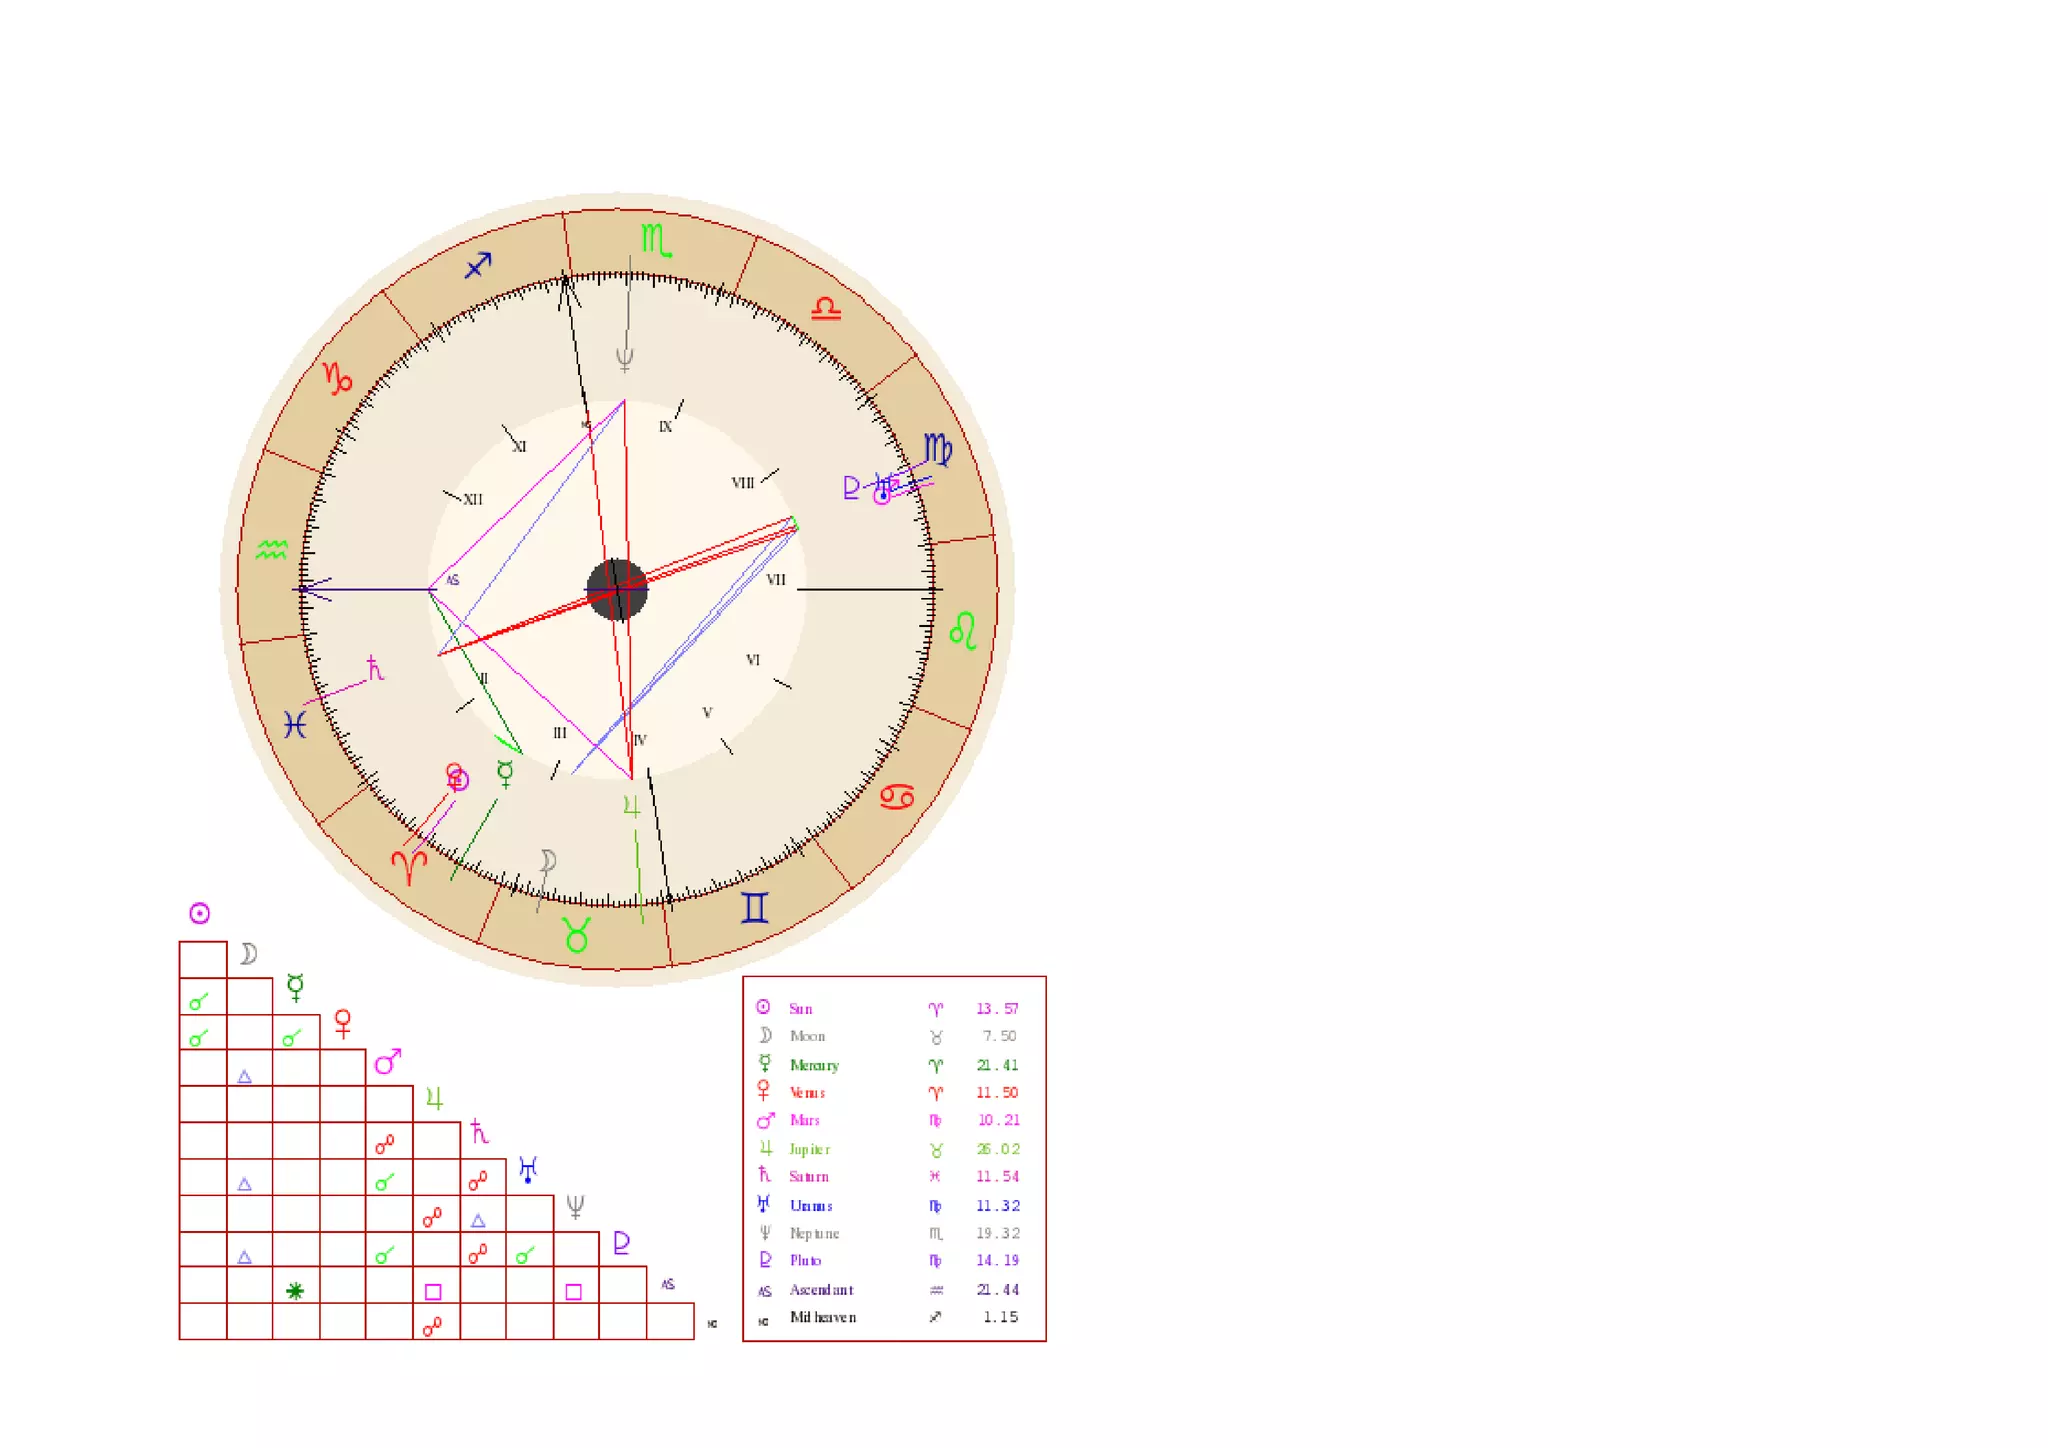This screenshot has height=1448, width=2048.
Task: Select the blue Gemini glyph on the wheel
Action: pos(755,907)
